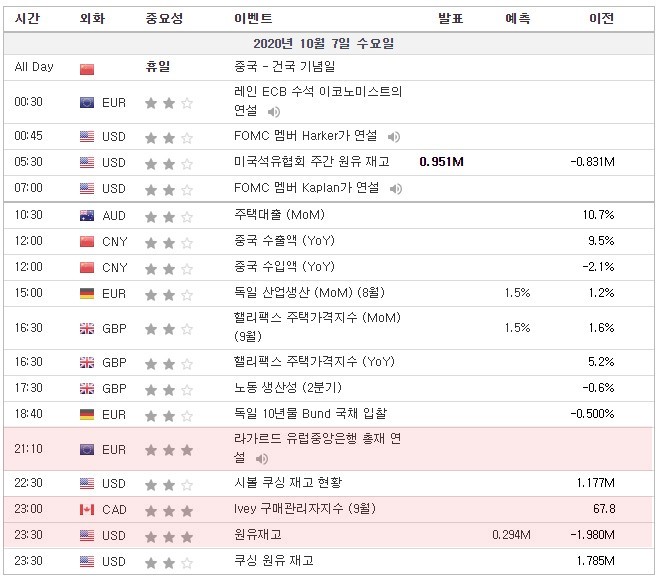Open event 레인 ECB 수석 이코노미스트의 연설

pos(318,101)
